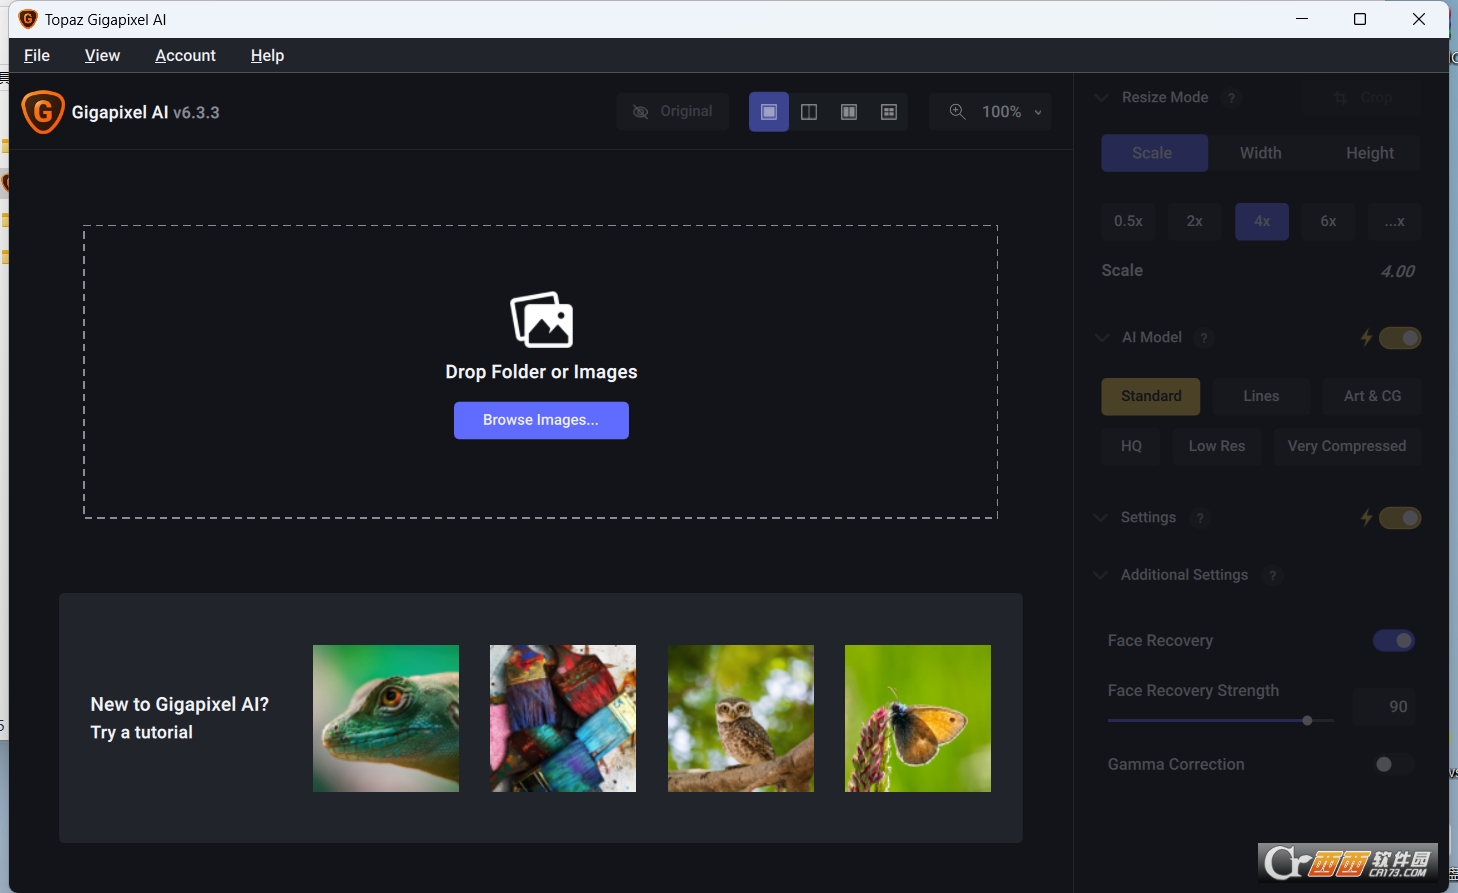This screenshot has height=893, width=1458.
Task: Collapse the AI Model section
Action: coord(1102,338)
